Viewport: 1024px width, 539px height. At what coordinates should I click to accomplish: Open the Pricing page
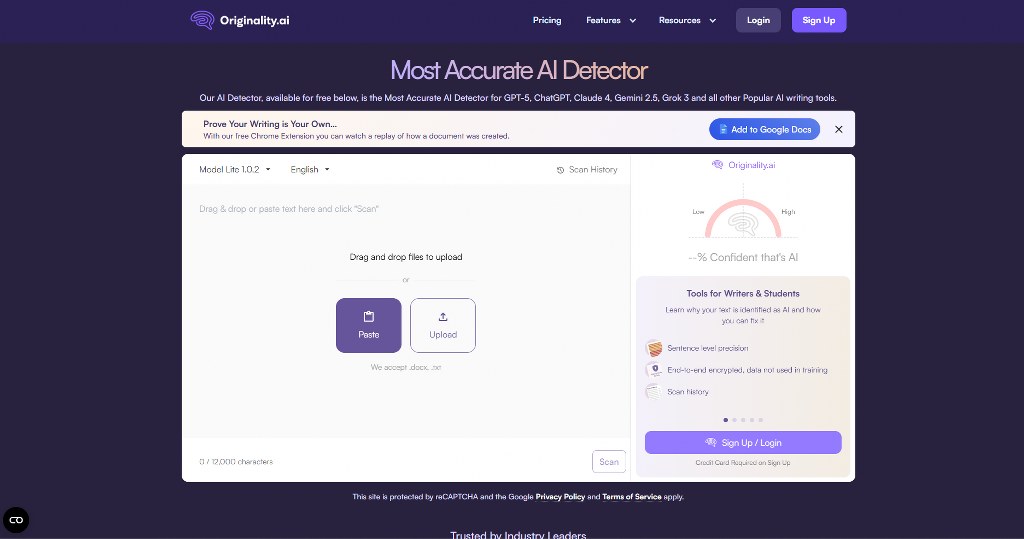547,20
